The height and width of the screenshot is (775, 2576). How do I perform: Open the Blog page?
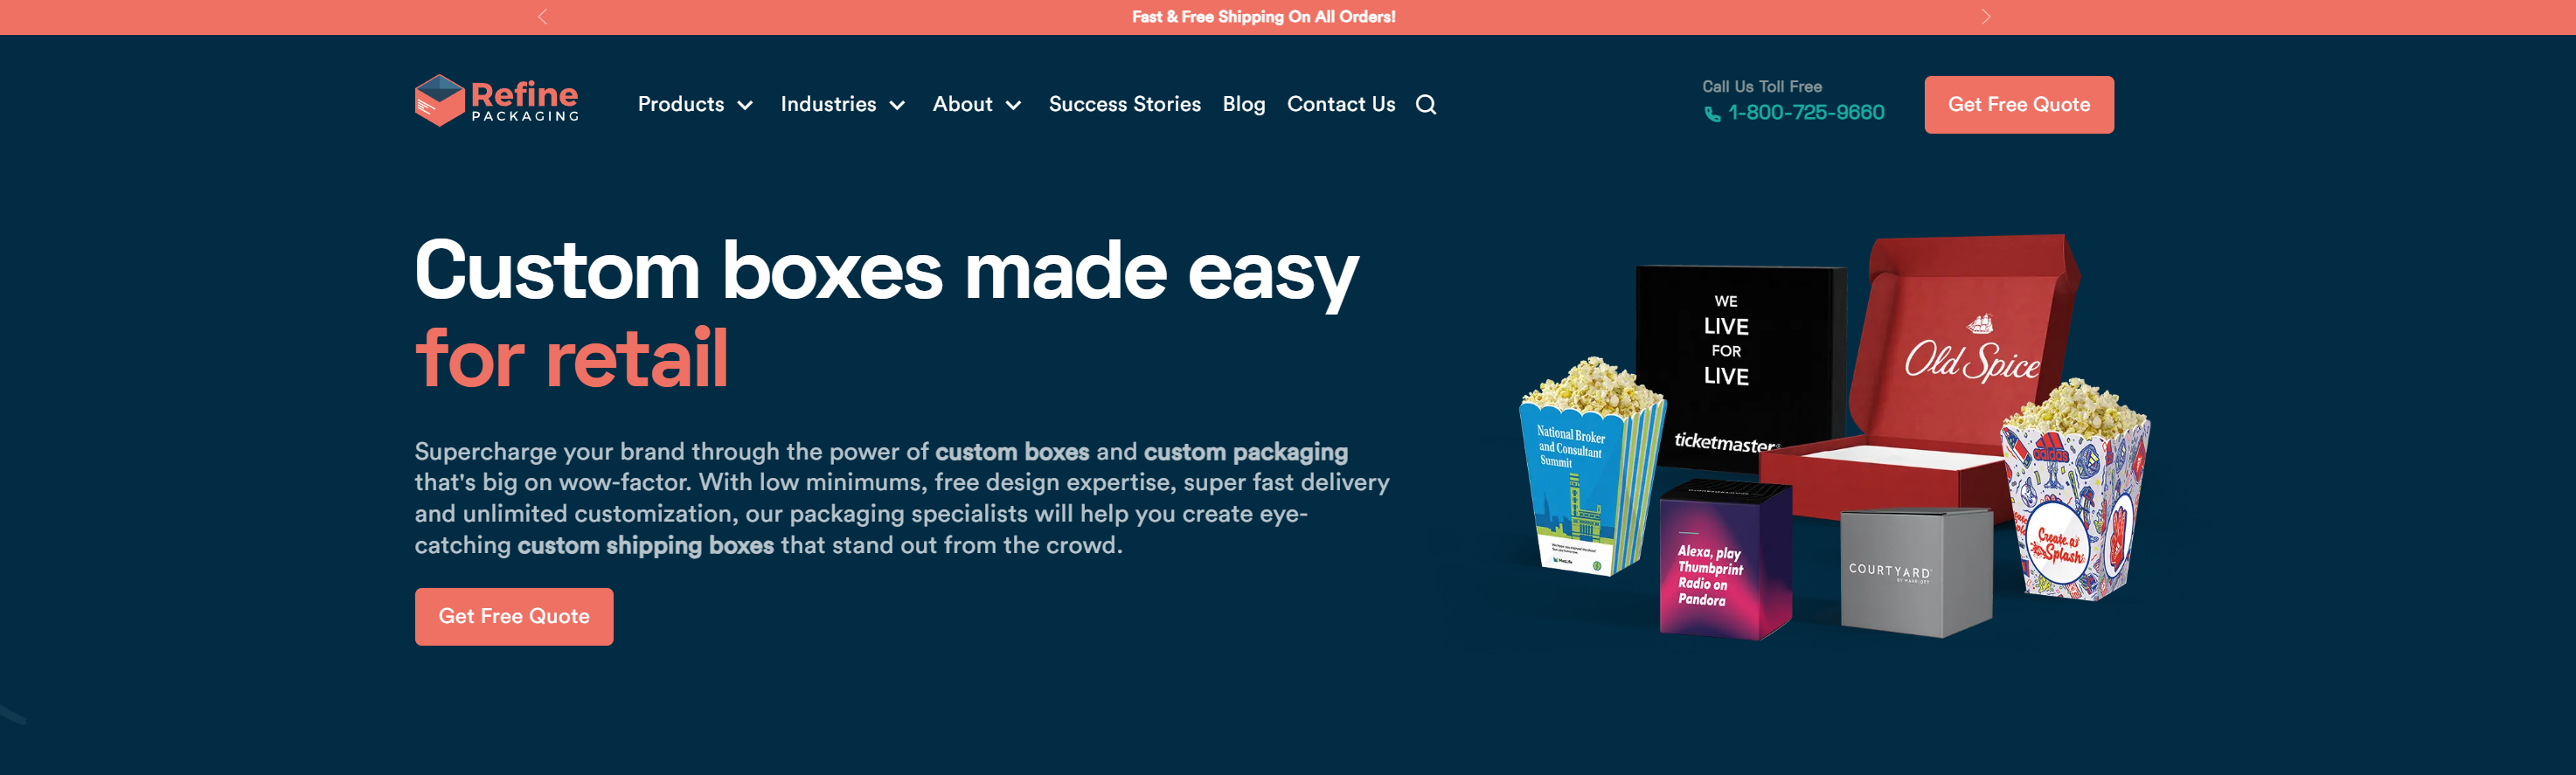click(x=1243, y=104)
